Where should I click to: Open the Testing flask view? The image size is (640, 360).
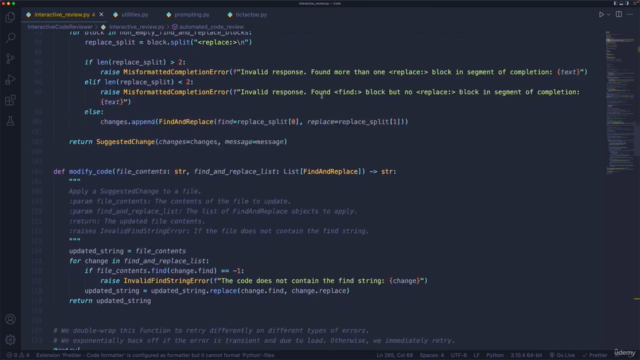pyautogui.click(x=10, y=121)
